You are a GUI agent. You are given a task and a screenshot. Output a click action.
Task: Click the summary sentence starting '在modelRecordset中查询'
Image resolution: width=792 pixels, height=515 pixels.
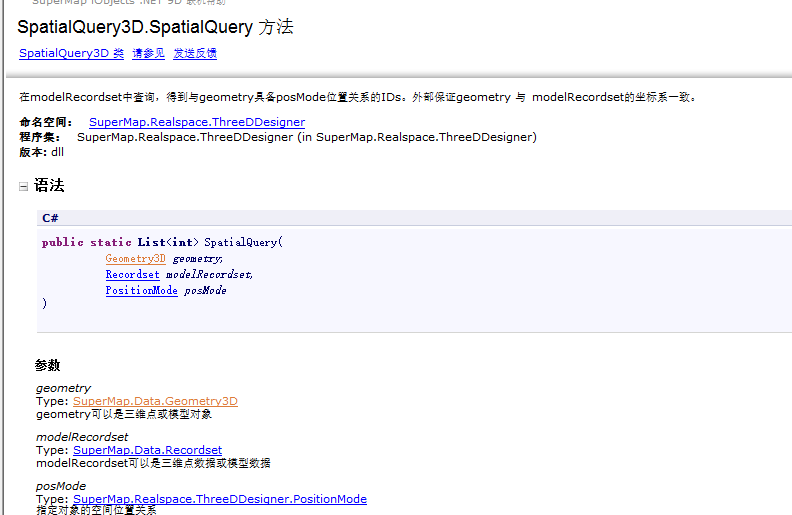[x=358, y=97]
